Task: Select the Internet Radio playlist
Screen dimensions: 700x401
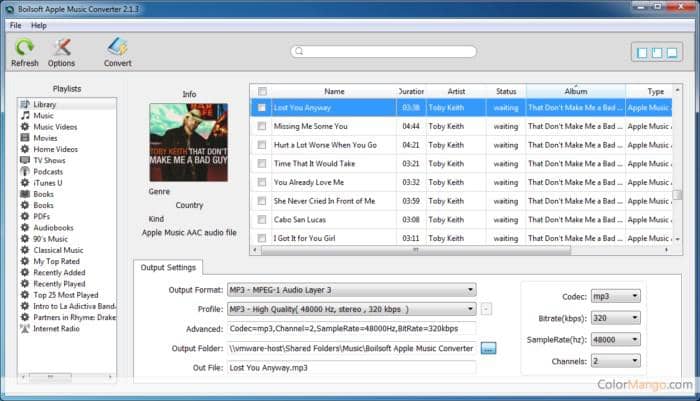Action: (58, 327)
